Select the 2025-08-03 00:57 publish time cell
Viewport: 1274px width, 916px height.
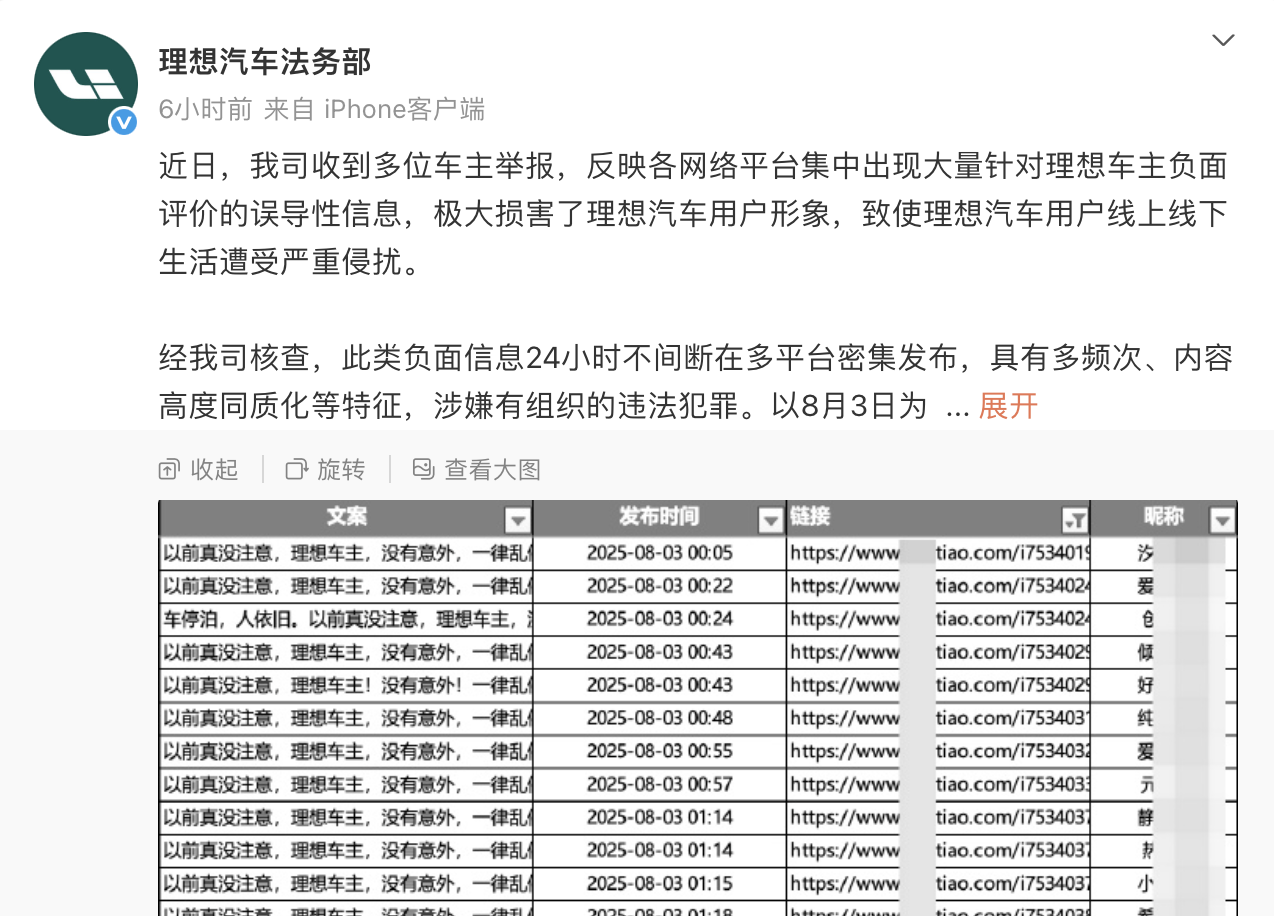(x=659, y=784)
